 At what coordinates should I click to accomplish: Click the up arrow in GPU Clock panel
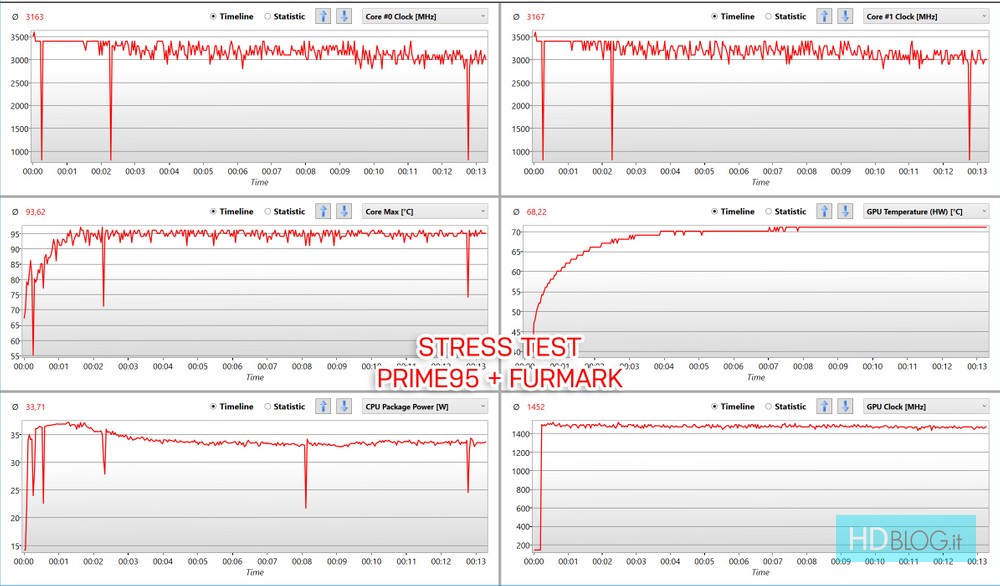coord(825,407)
